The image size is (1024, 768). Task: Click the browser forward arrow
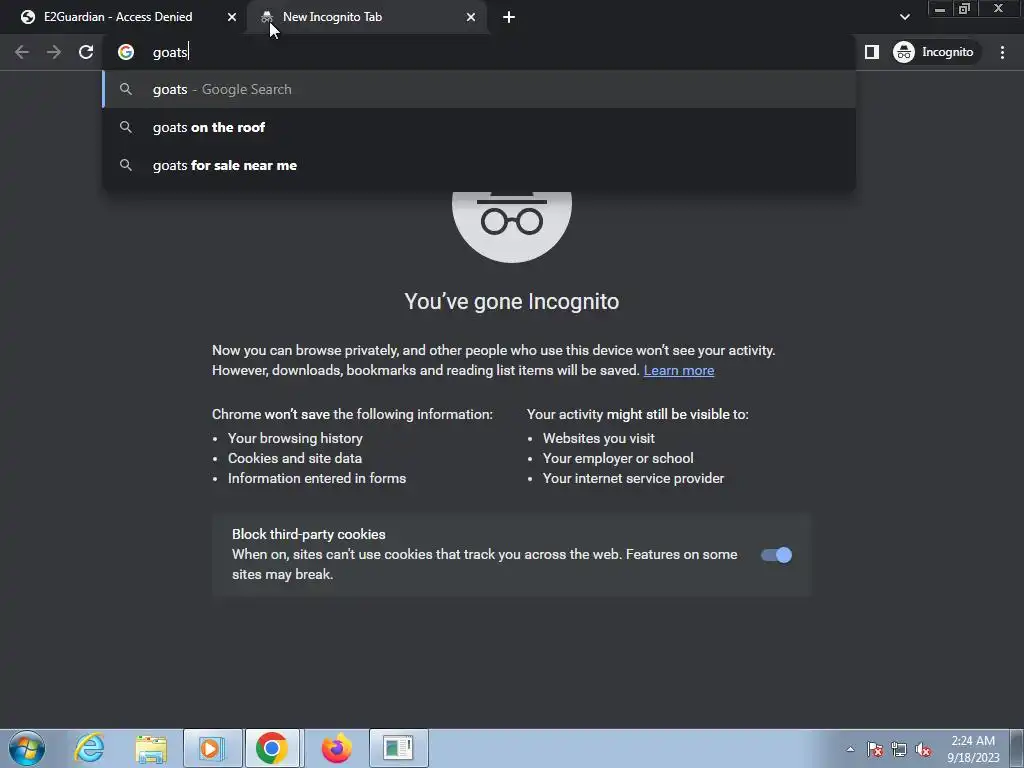54,52
